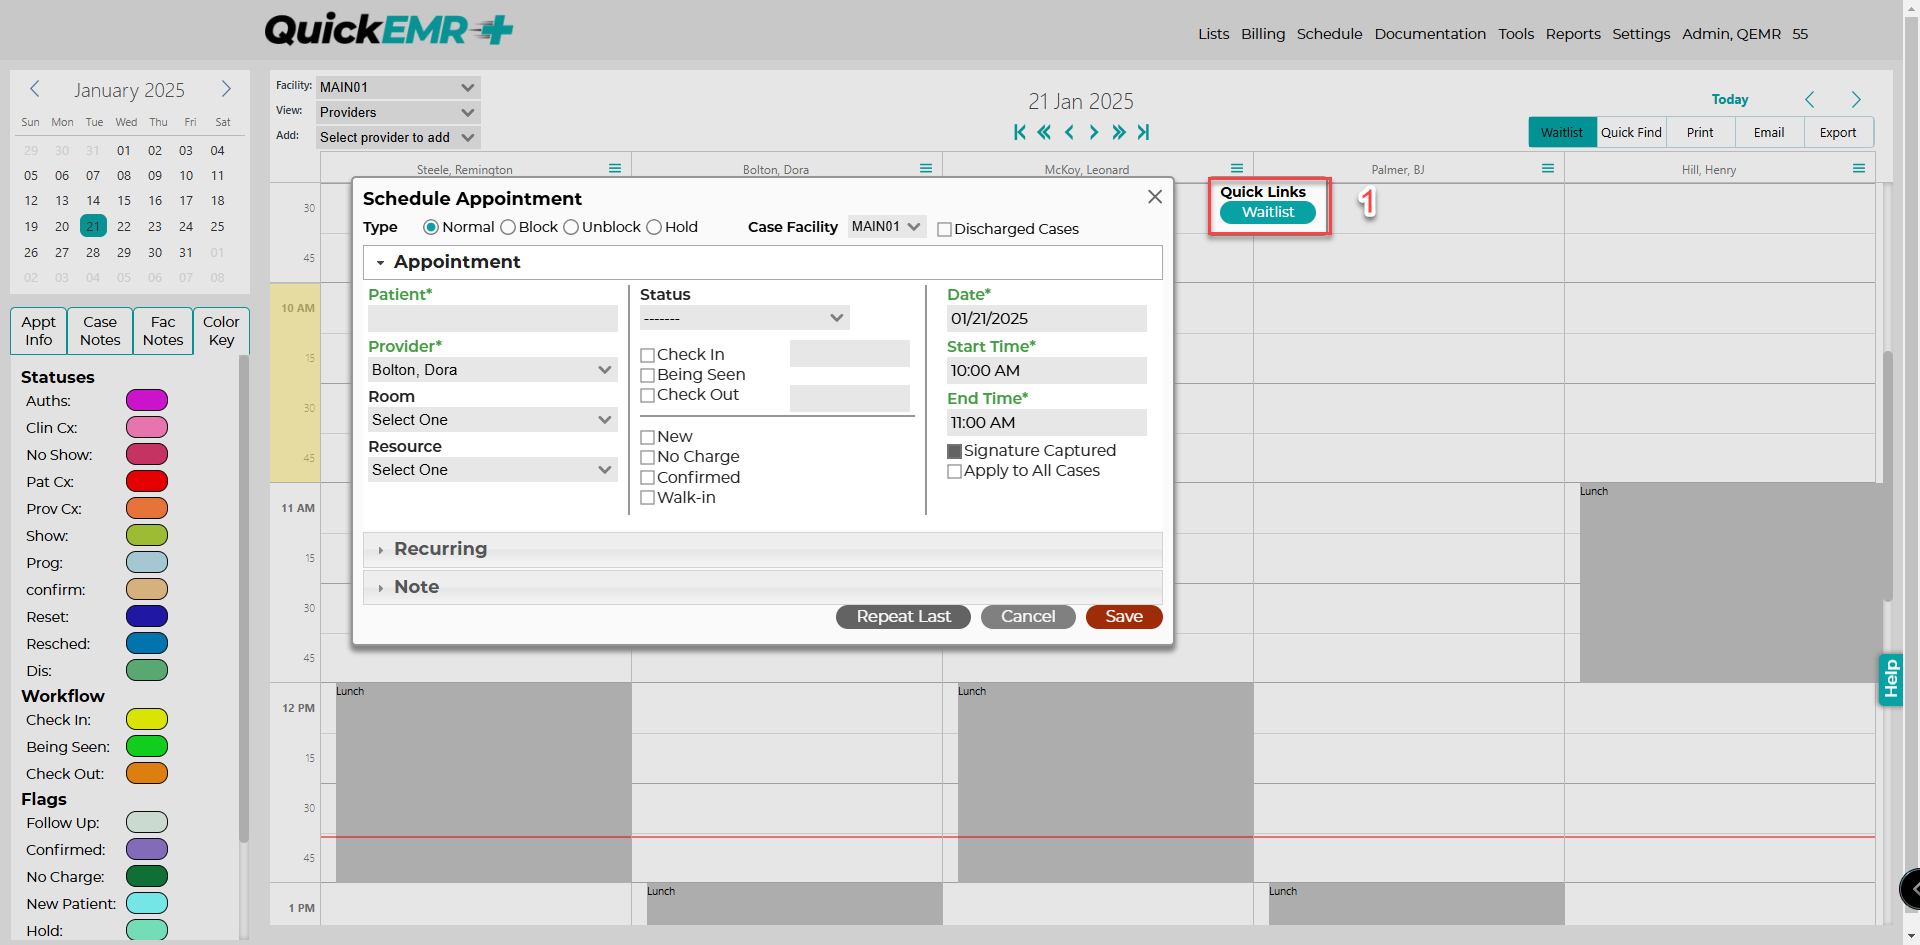
Task: Click the Today link
Action: [1730, 99]
